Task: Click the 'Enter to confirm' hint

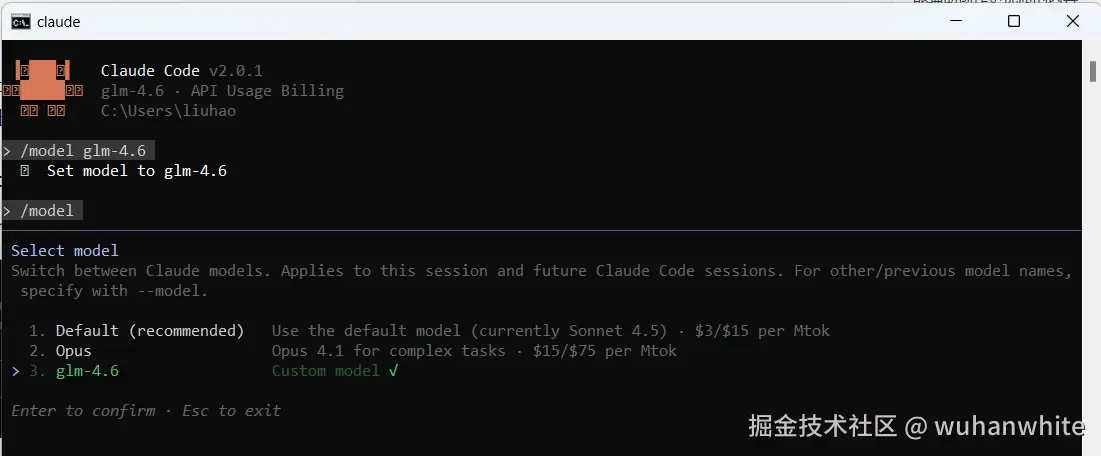Action: coord(83,411)
